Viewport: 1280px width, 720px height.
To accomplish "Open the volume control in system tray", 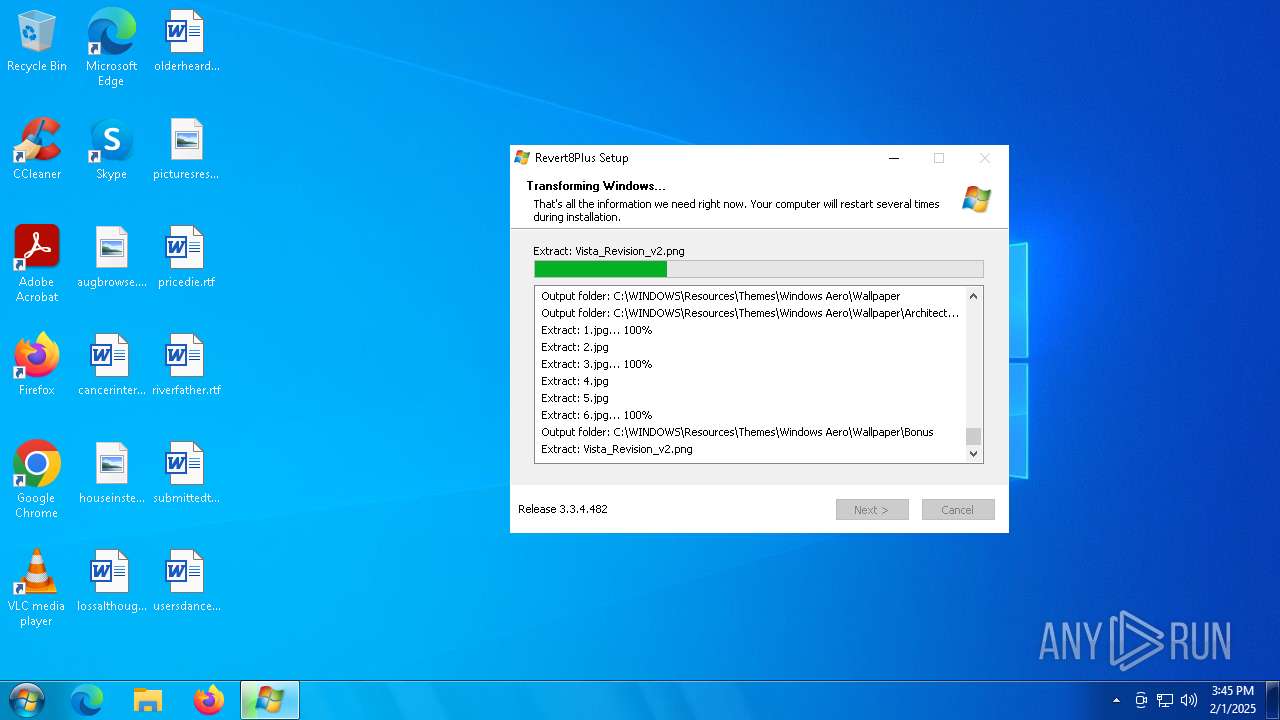I will click(x=1189, y=700).
